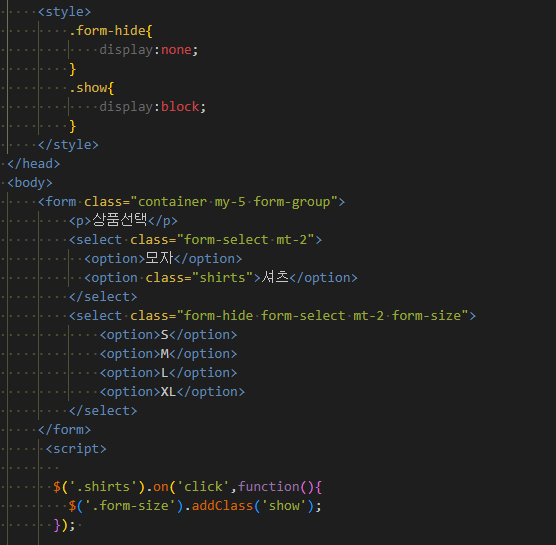Click the 'form-select mt-2' class value
Screen dimensions: 556x545
click(249, 240)
